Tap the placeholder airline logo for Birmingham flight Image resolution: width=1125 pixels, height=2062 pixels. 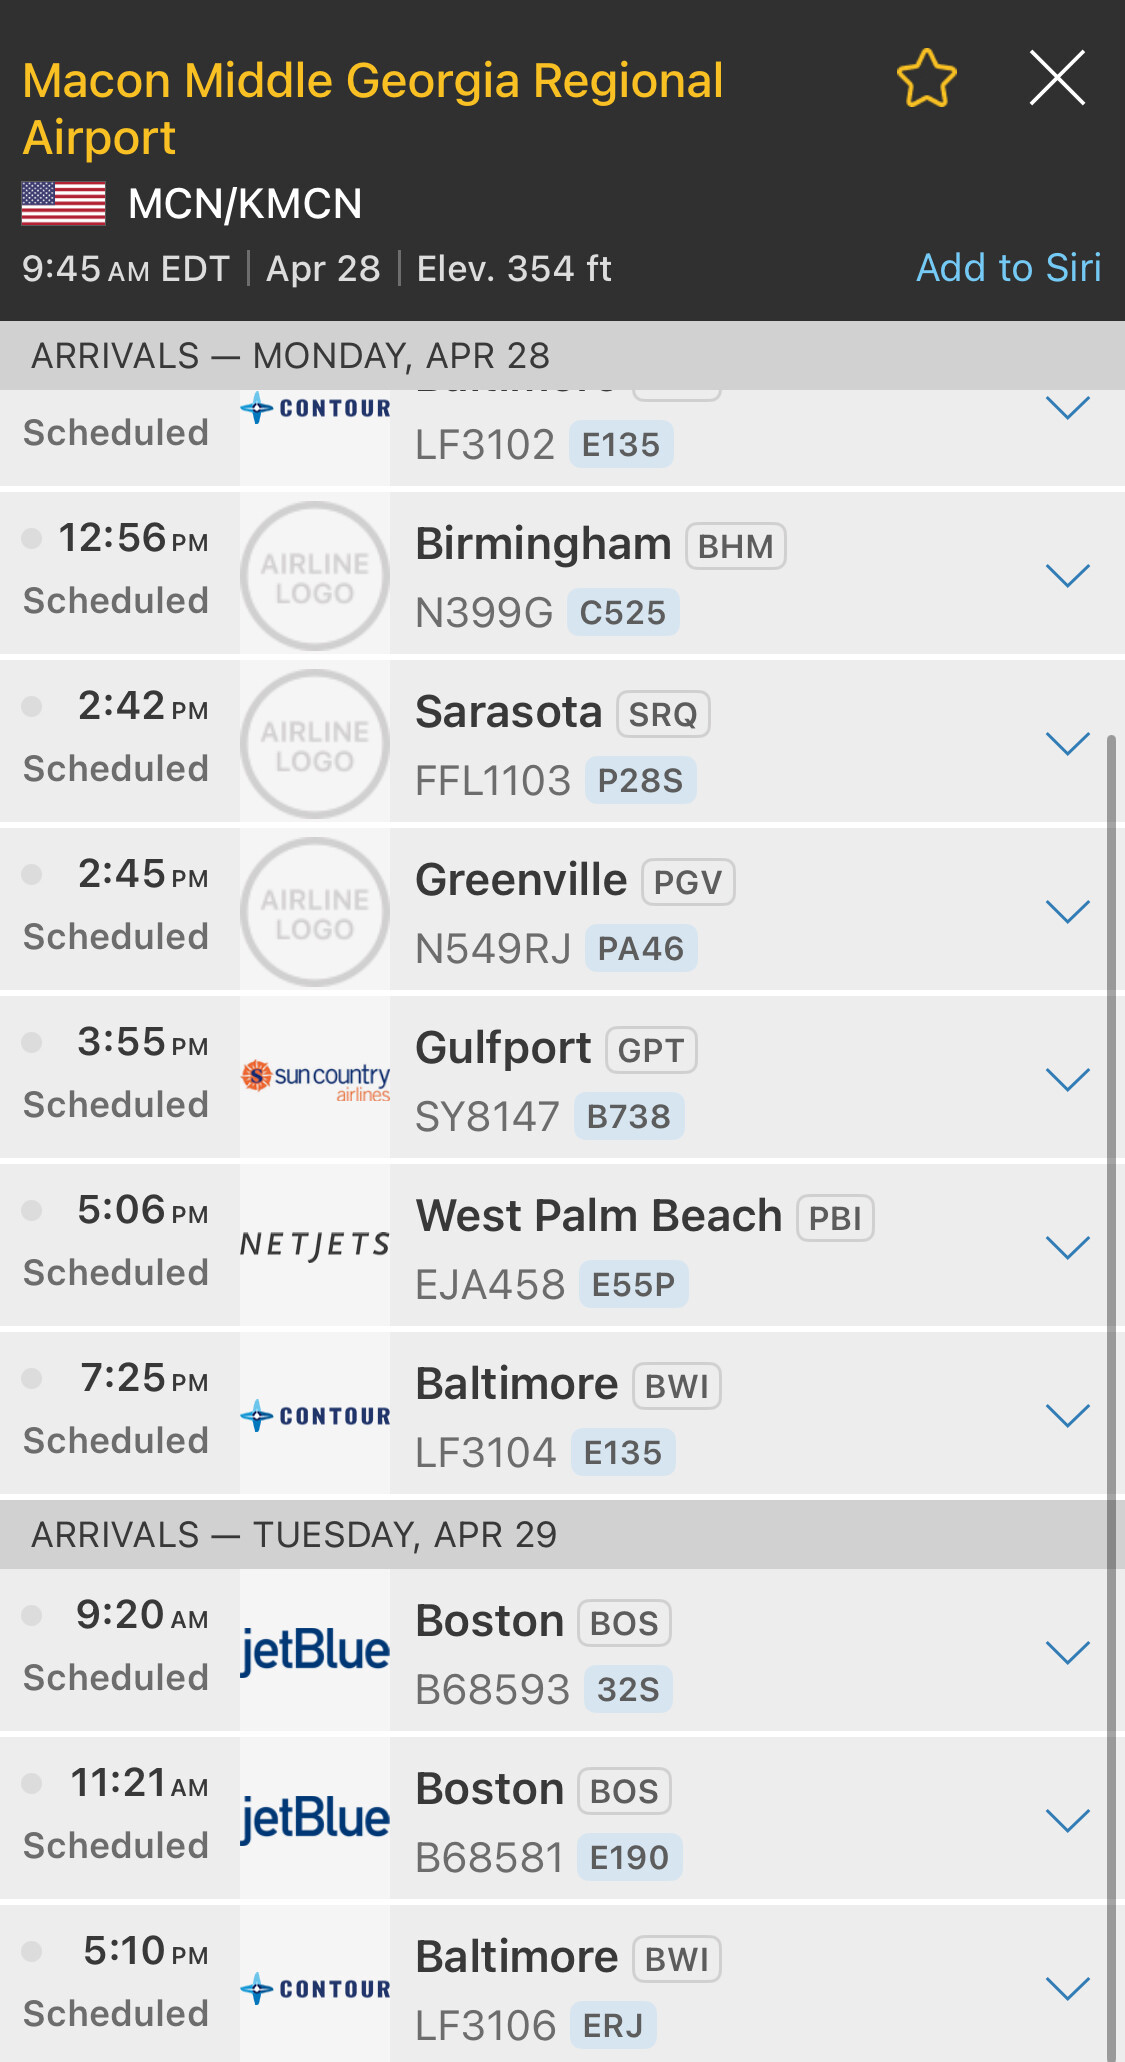315,576
